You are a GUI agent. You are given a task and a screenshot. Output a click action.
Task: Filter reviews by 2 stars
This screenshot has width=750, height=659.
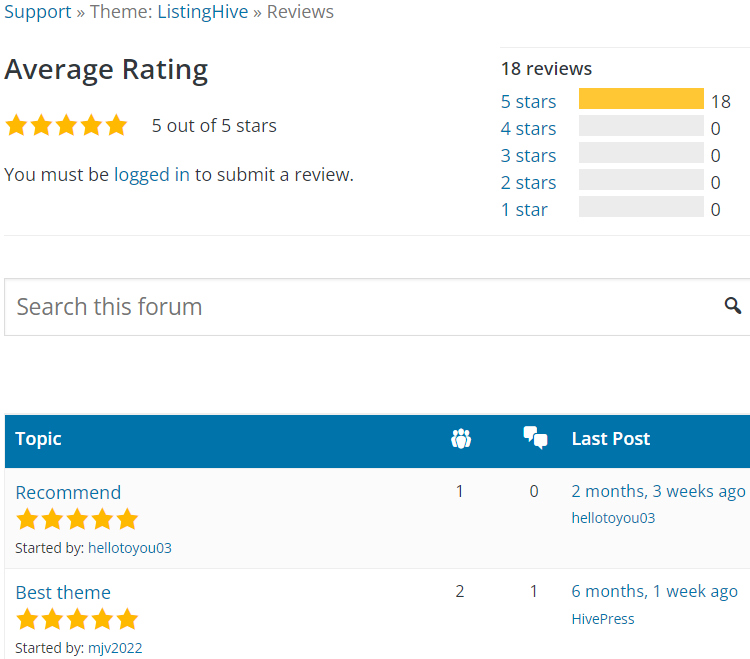click(528, 183)
